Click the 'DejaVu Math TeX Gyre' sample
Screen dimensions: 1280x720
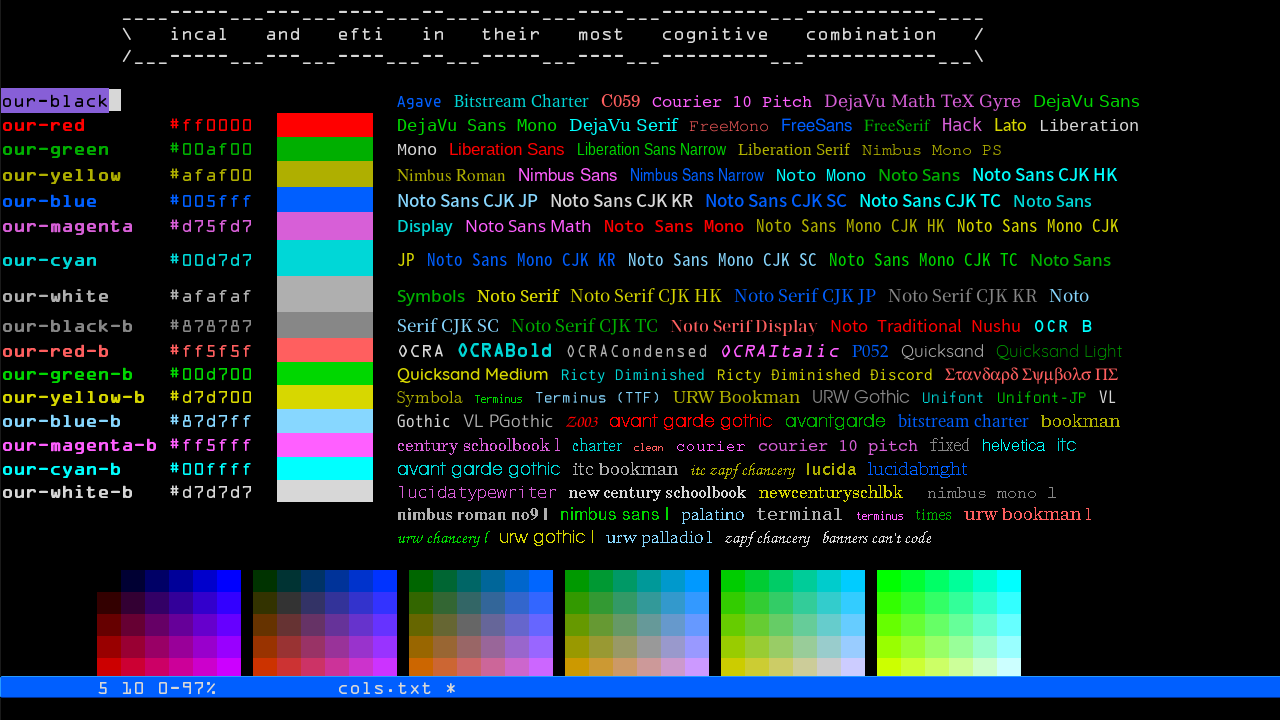pyautogui.click(x=922, y=101)
